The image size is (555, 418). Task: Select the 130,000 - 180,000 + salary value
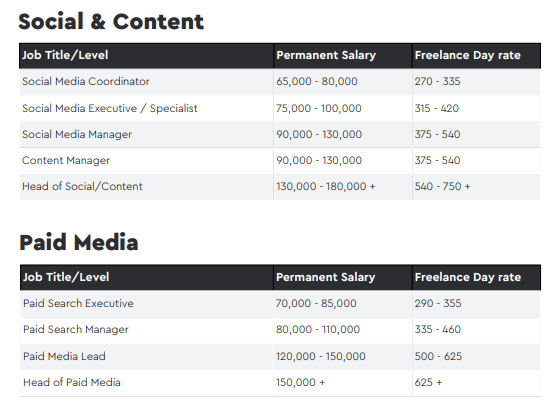[x=326, y=187]
